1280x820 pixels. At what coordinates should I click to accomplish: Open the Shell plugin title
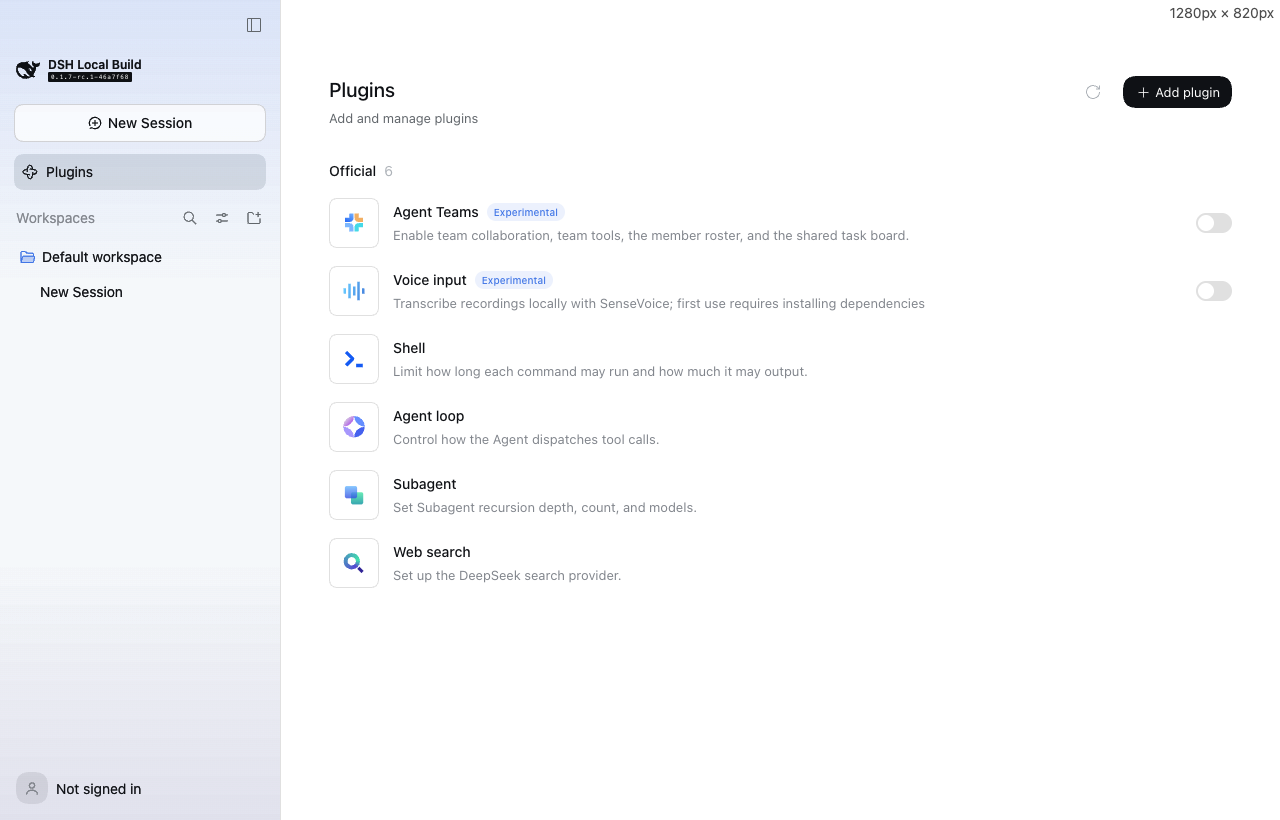(409, 348)
